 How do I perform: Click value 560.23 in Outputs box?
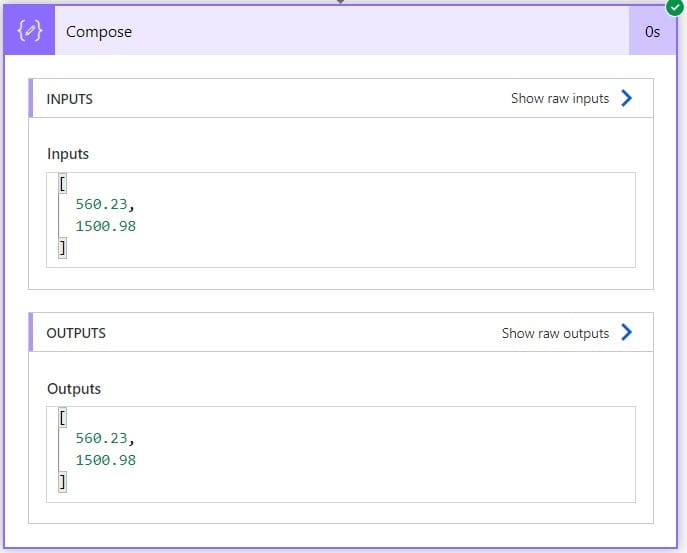click(101, 438)
